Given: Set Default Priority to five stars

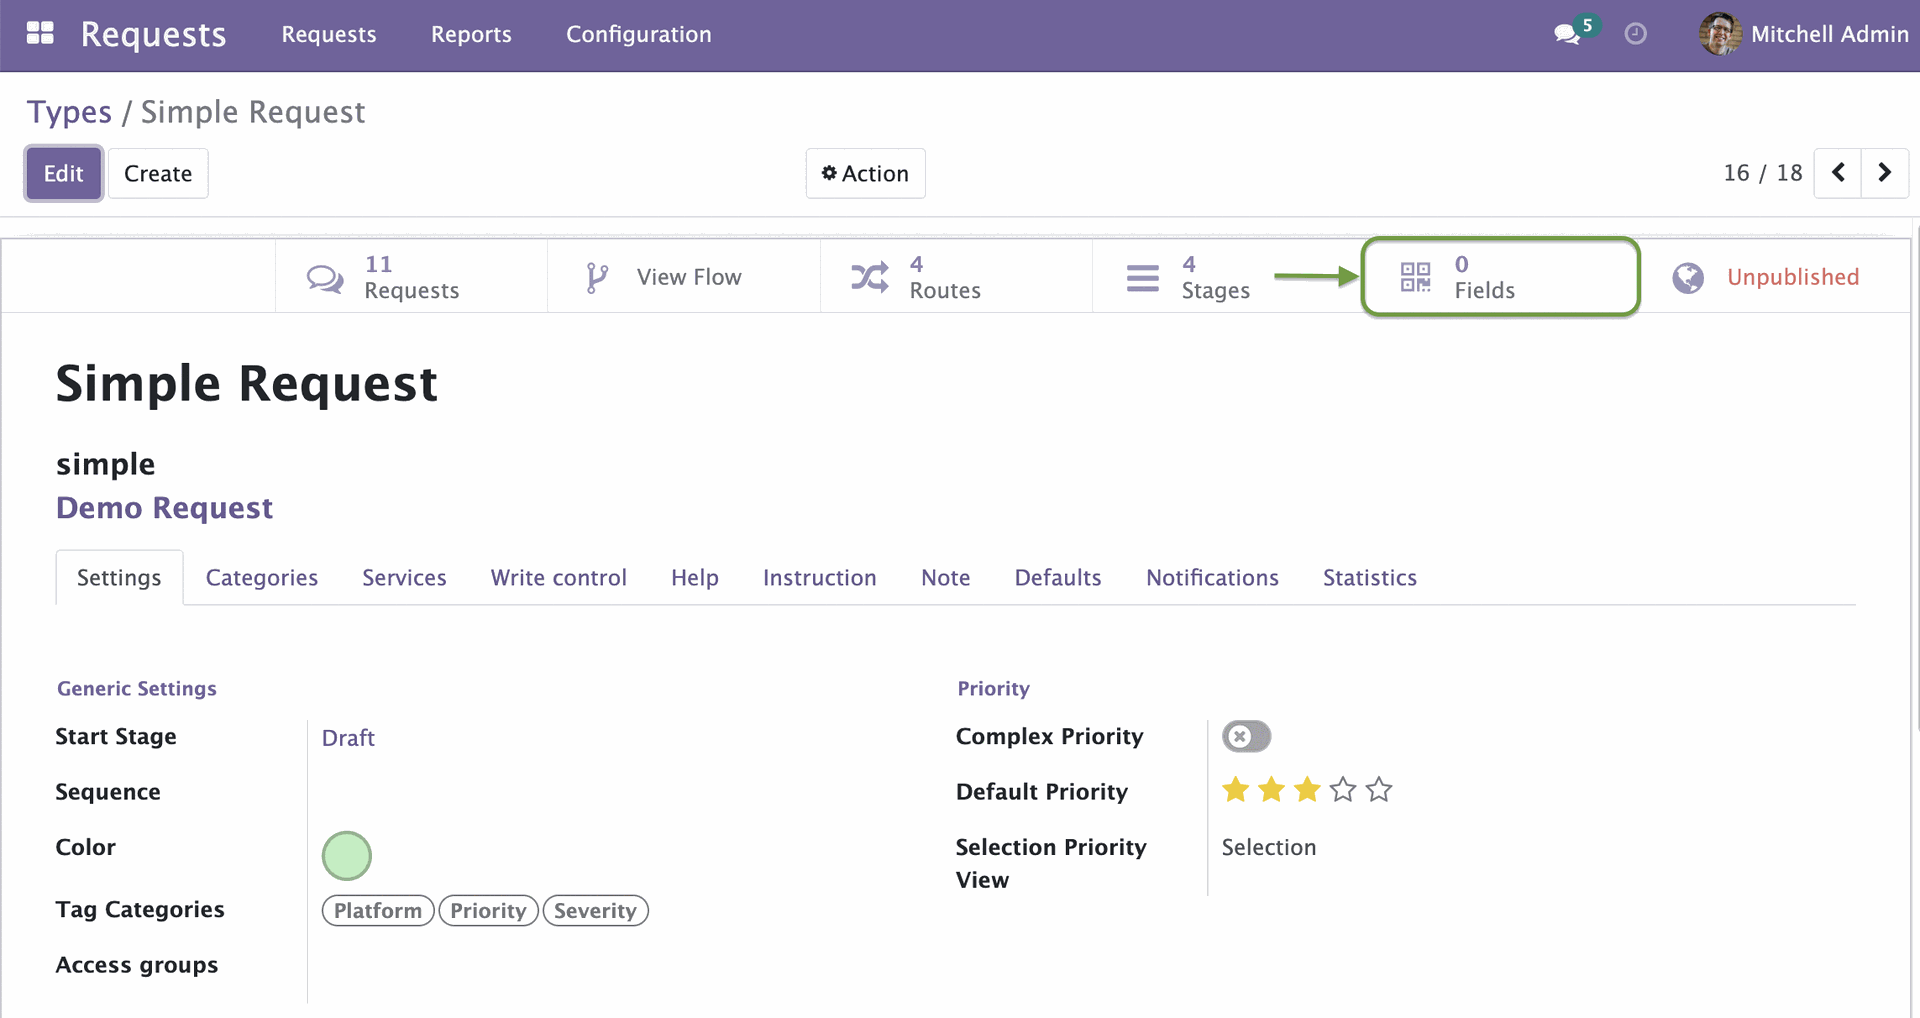Looking at the screenshot, I should (1379, 789).
